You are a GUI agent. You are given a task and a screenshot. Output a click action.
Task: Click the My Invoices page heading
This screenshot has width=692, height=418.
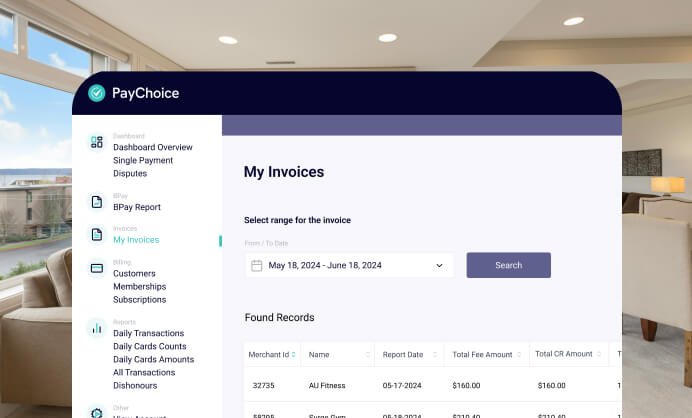tap(284, 172)
